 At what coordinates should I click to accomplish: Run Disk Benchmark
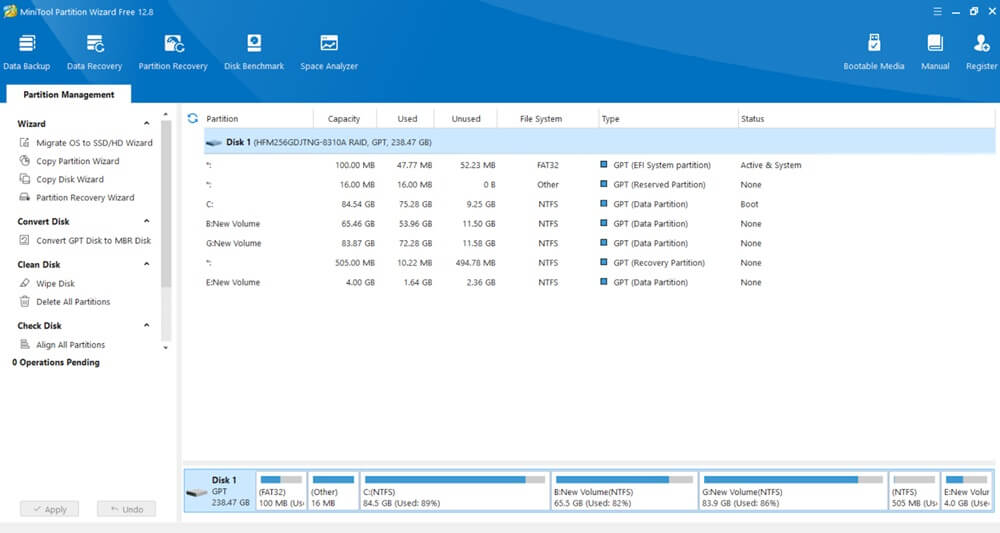(x=254, y=52)
